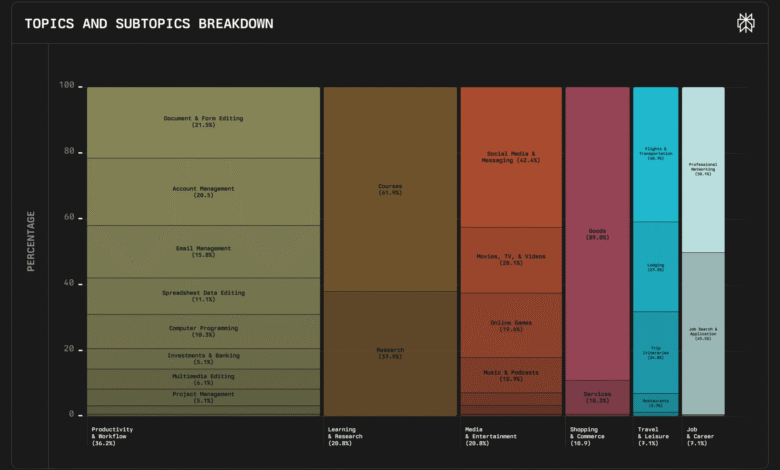Click the Services segment at the bar's bottom
This screenshot has height=470, width=780.
[x=597, y=397]
